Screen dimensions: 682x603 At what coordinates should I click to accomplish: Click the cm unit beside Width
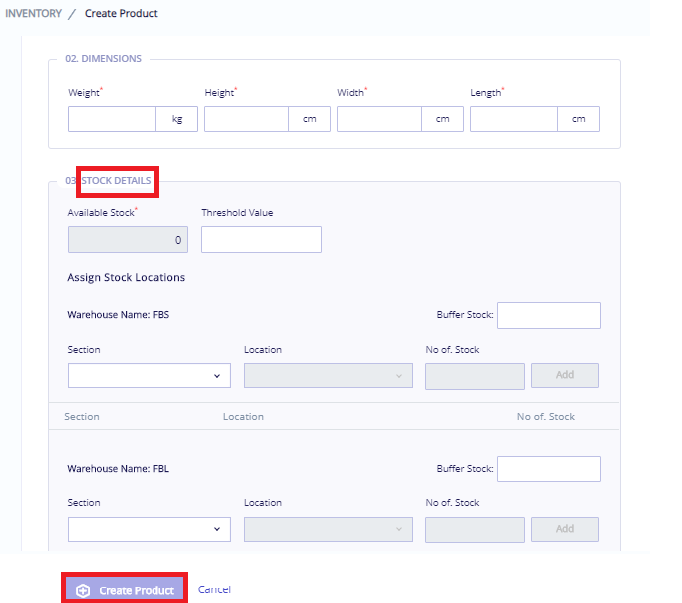click(x=443, y=119)
